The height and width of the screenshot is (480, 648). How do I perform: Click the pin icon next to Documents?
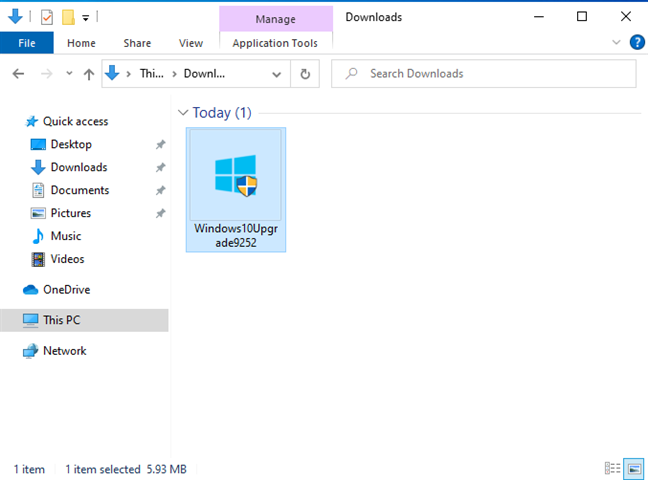click(160, 190)
